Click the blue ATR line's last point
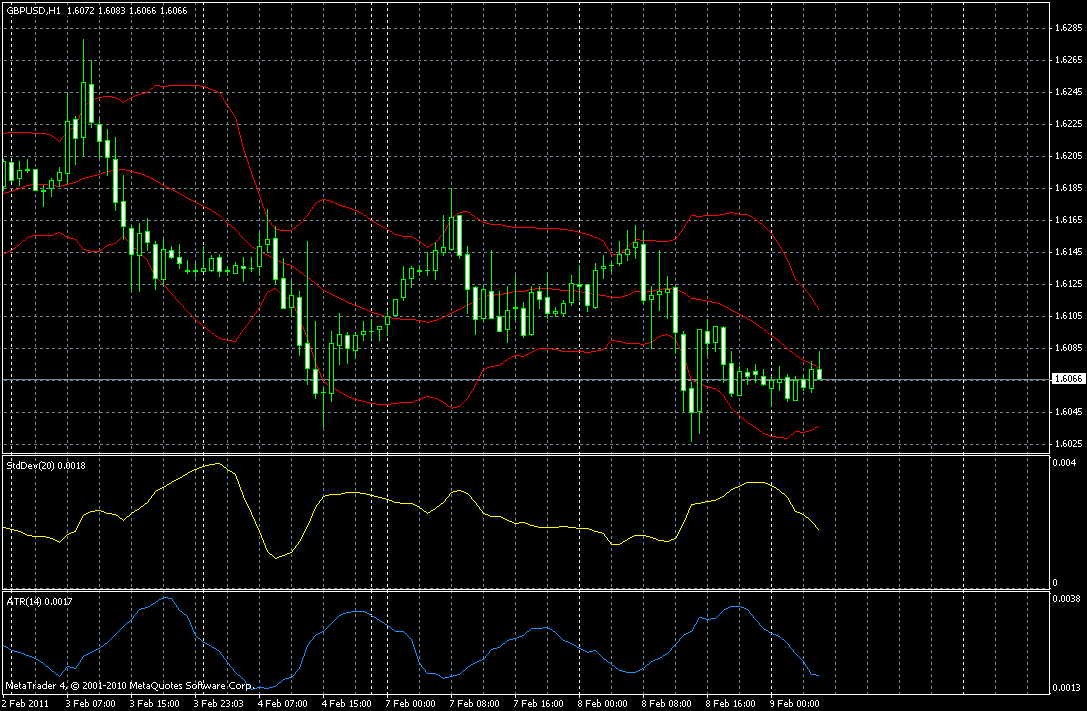Viewport: 1087px width, 711px height. tap(819, 675)
